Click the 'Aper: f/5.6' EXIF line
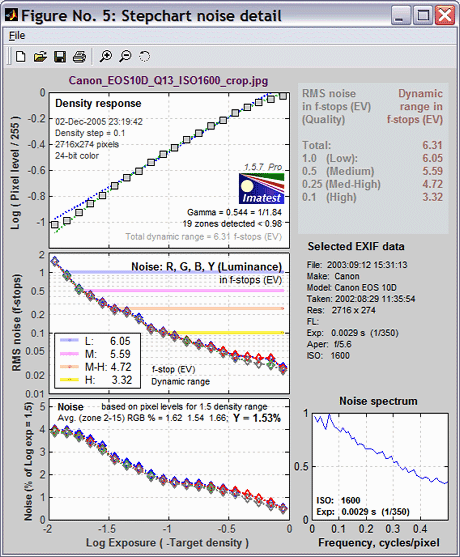Viewport: 460px width, 557px height. pos(330,344)
